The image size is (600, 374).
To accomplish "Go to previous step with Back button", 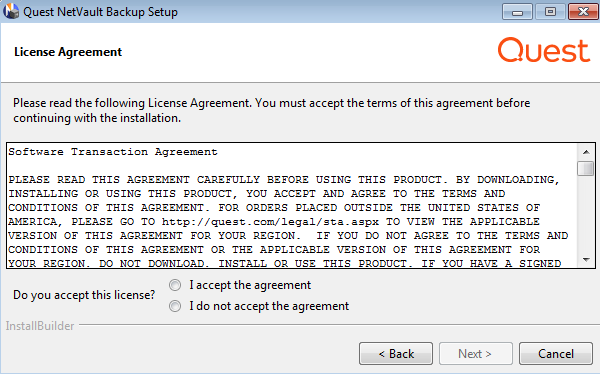I will pyautogui.click(x=396, y=353).
